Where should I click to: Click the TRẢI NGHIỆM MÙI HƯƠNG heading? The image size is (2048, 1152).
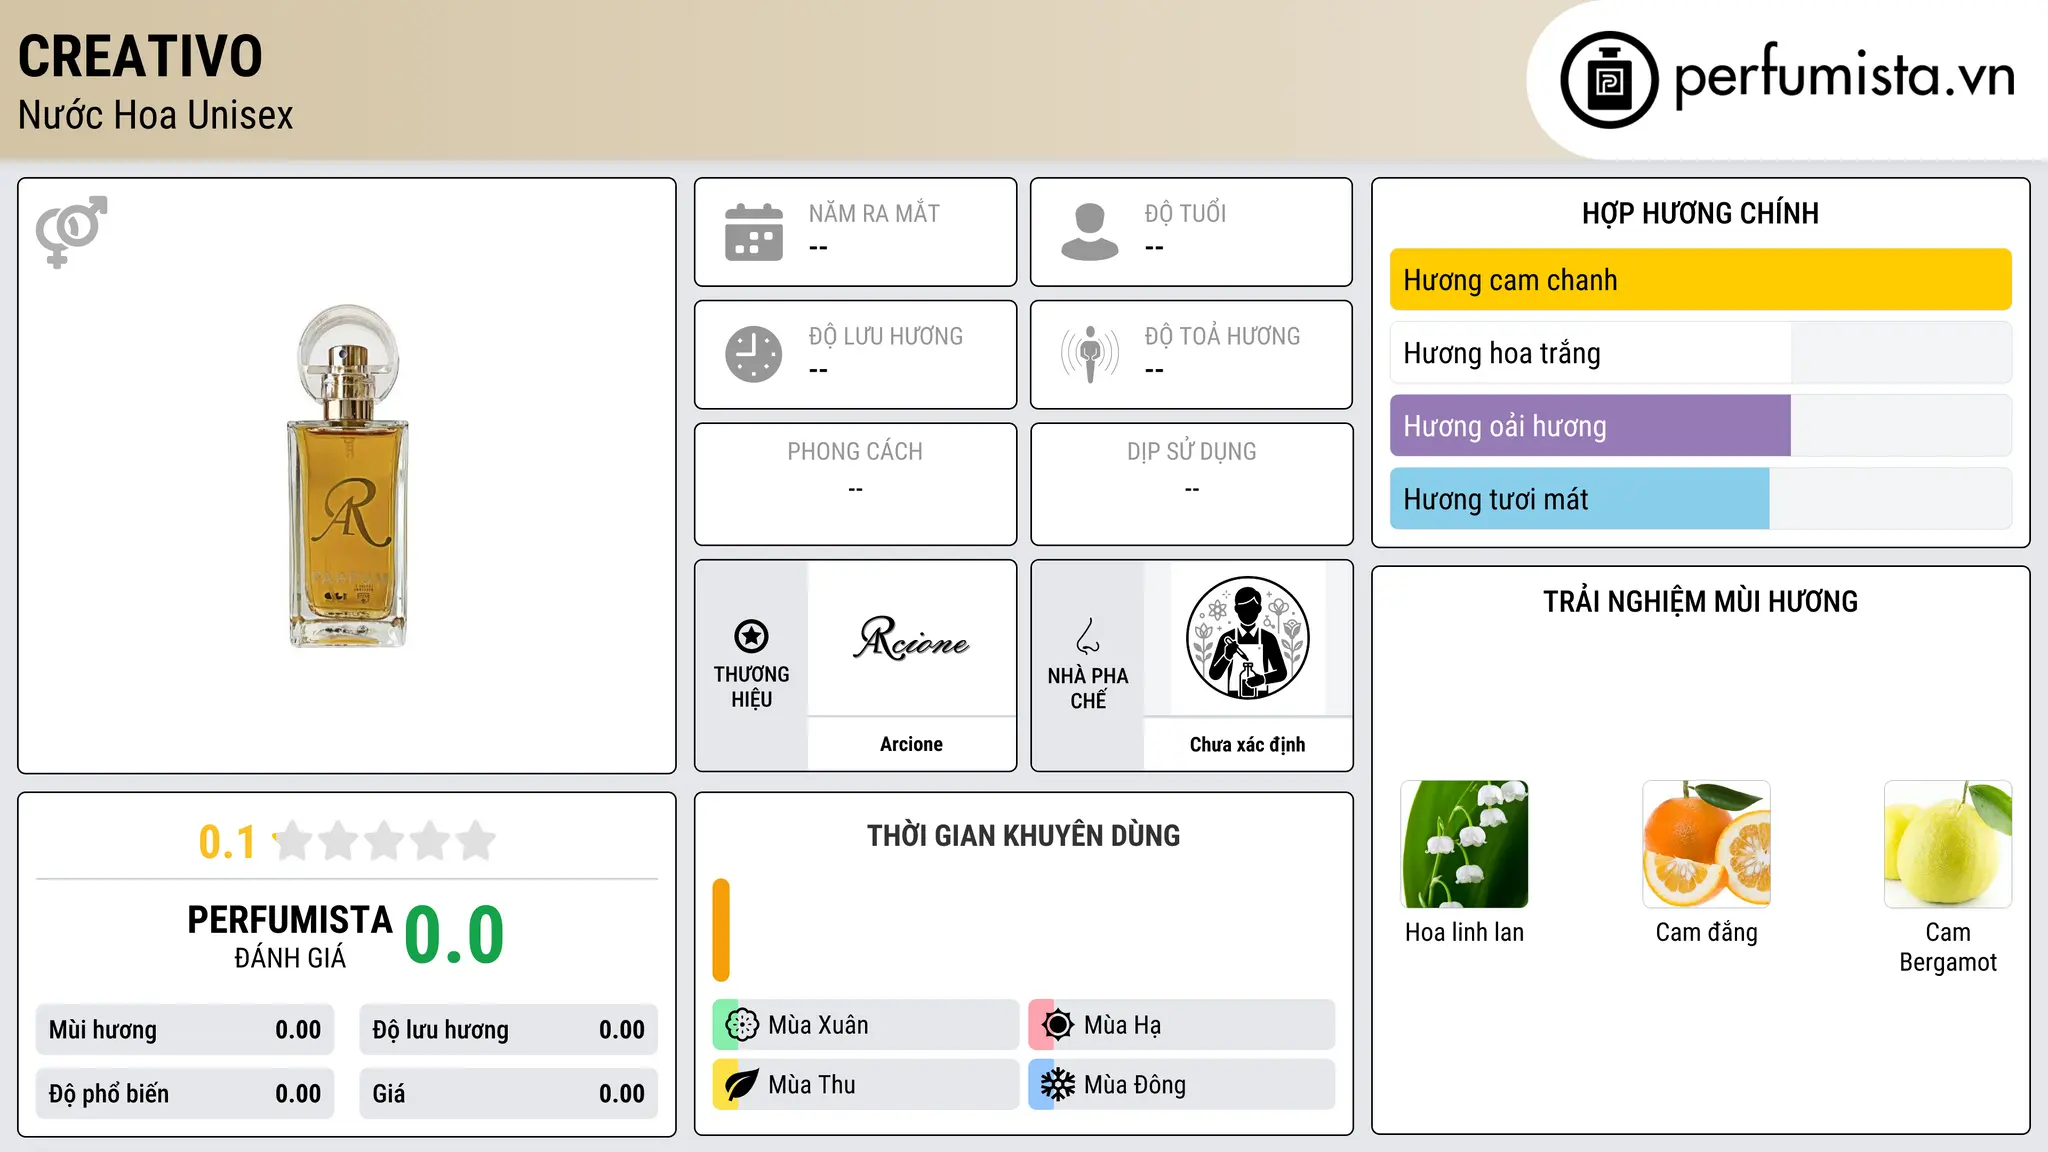pyautogui.click(x=1701, y=602)
